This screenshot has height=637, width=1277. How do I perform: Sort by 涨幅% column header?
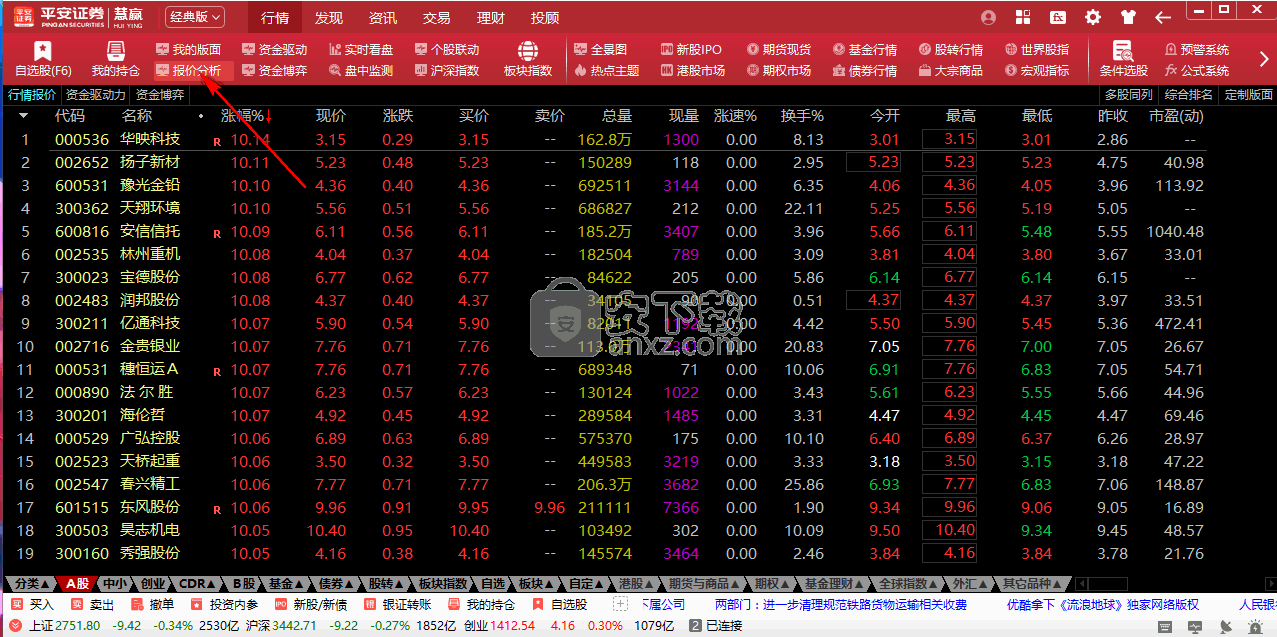click(246, 116)
